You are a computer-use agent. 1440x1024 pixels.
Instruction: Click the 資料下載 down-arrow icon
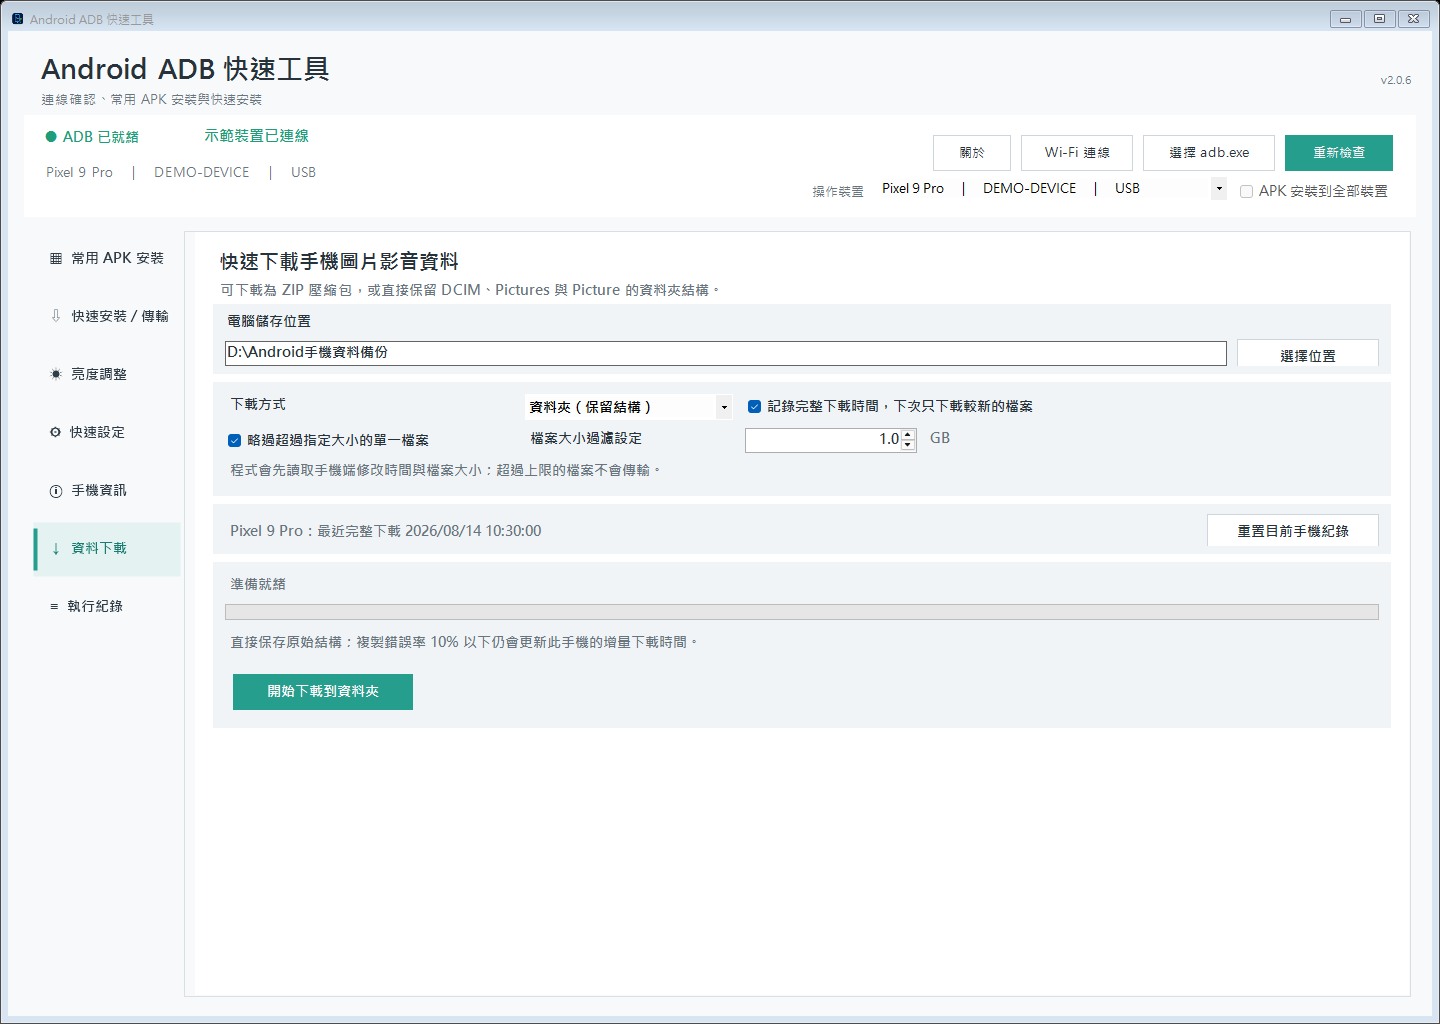pyautogui.click(x=56, y=548)
